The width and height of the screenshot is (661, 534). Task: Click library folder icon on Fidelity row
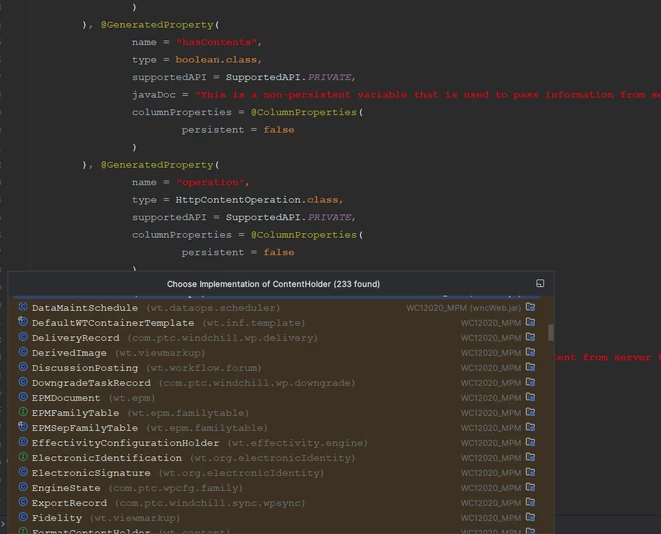pos(530,517)
